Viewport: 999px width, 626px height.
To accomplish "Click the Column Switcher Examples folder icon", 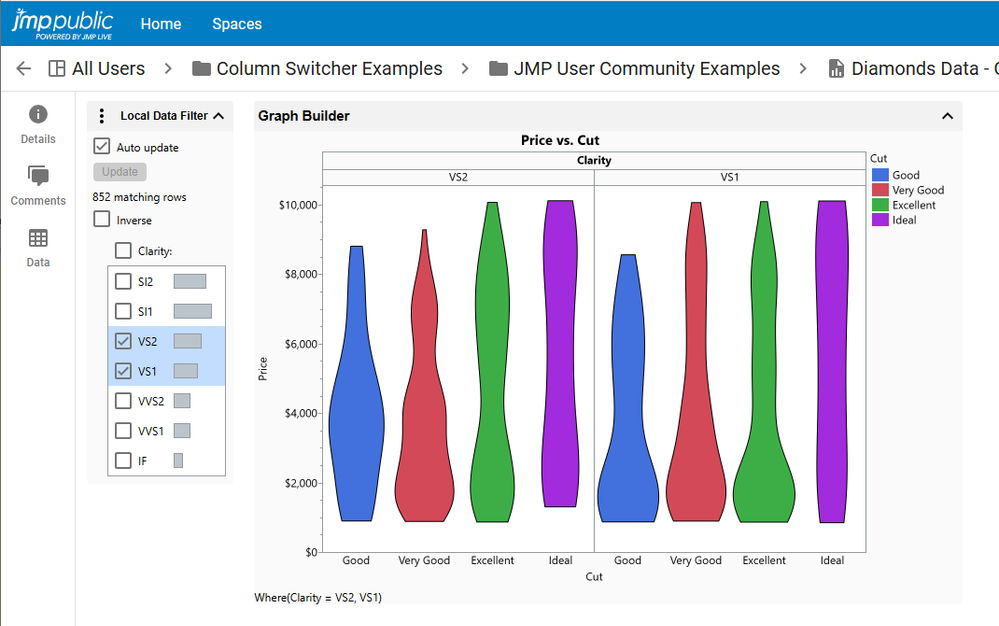I will [x=201, y=69].
